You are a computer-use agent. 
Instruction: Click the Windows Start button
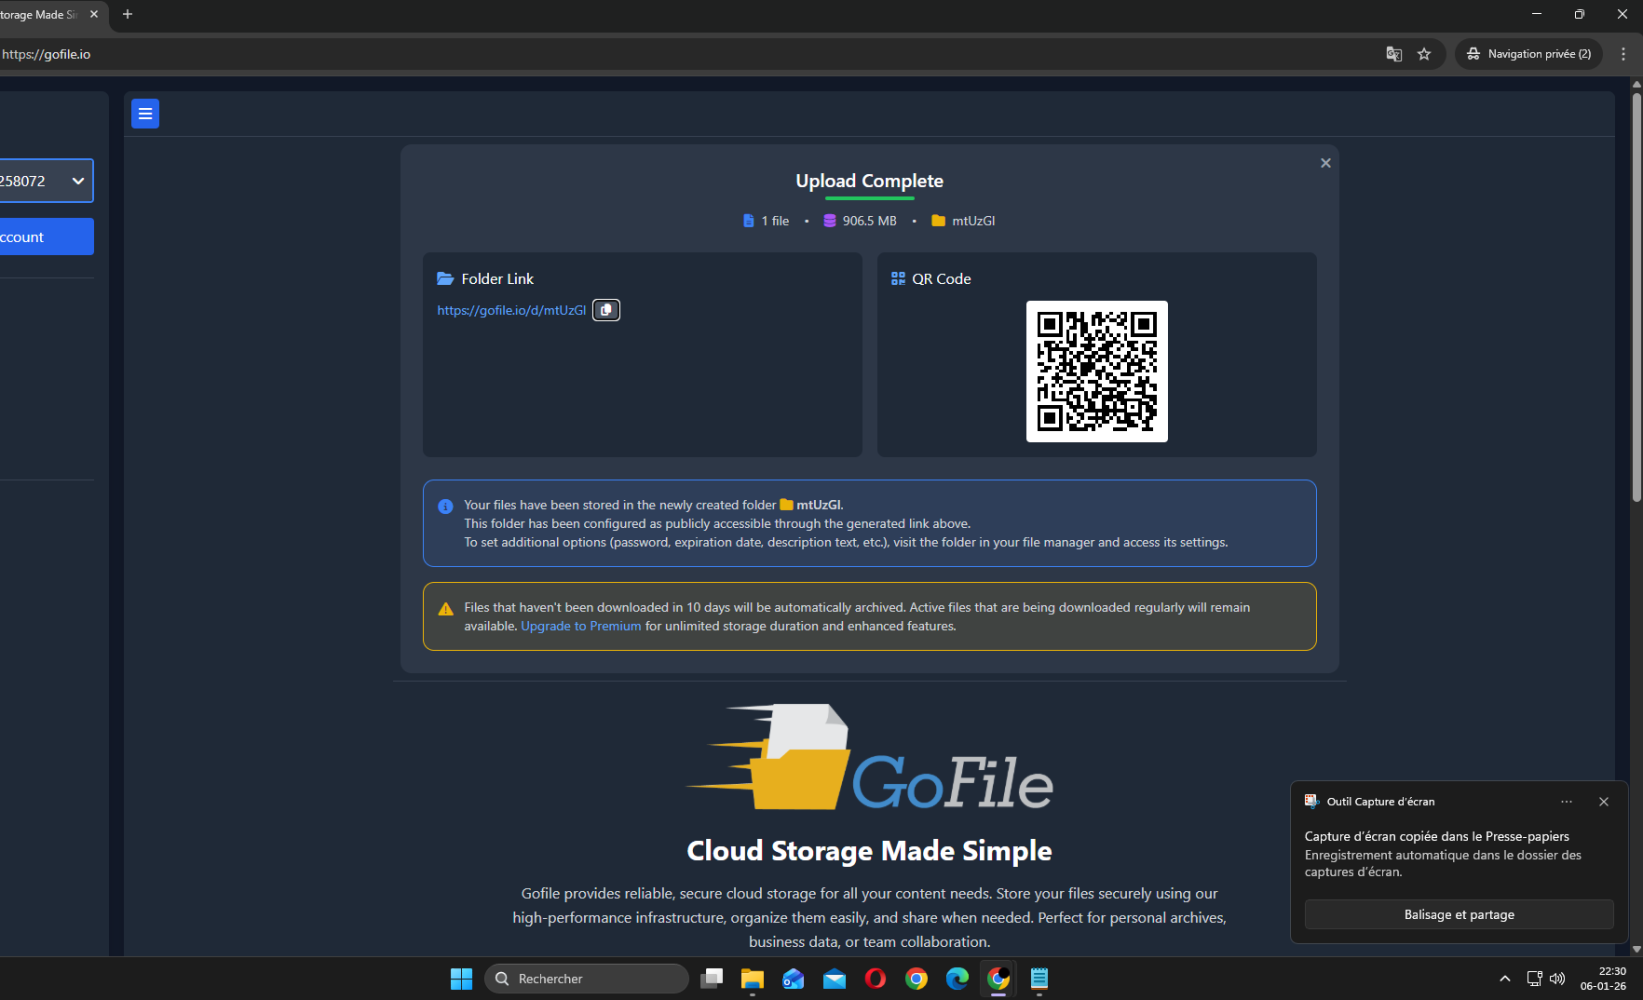(x=461, y=979)
